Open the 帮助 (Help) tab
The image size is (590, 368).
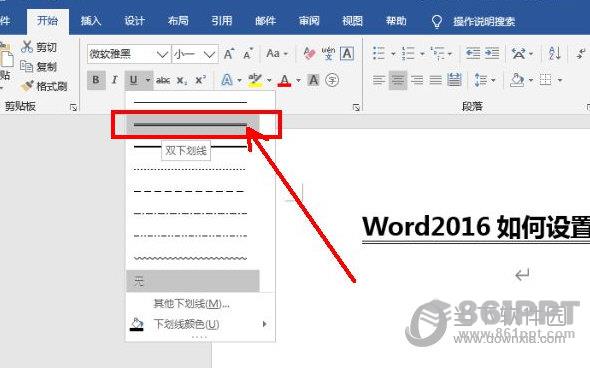(x=396, y=21)
